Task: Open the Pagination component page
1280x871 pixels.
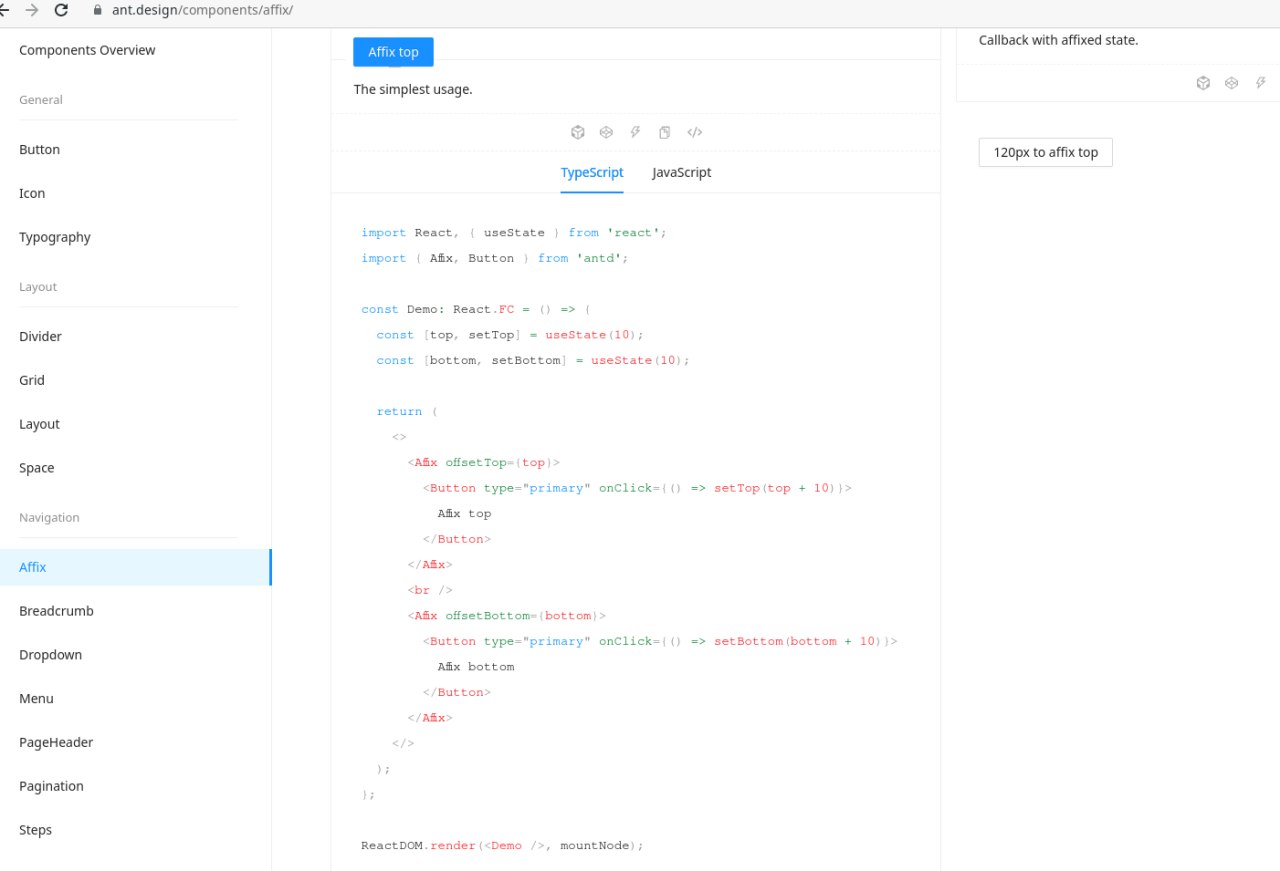Action: (x=51, y=786)
